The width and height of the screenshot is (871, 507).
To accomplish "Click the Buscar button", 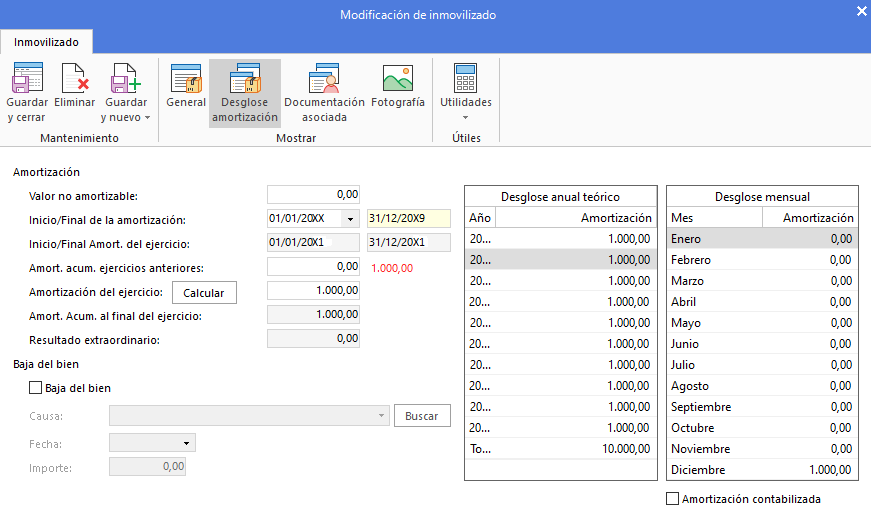I will point(422,415).
